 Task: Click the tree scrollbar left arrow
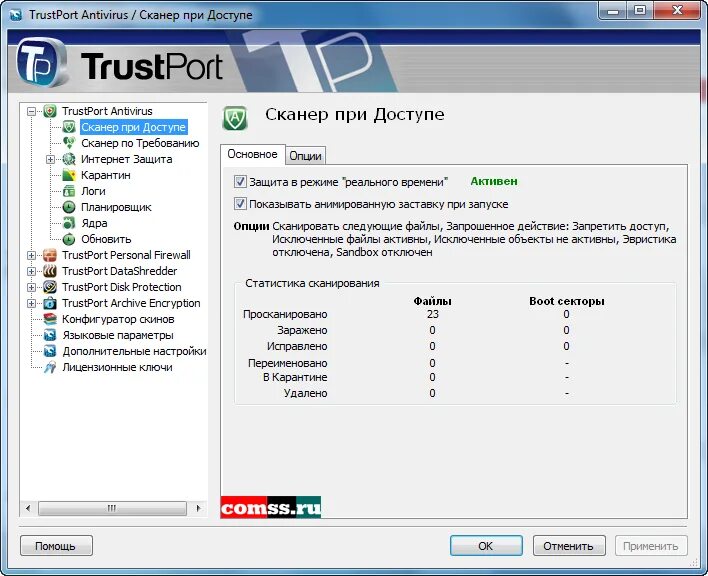click(28, 508)
